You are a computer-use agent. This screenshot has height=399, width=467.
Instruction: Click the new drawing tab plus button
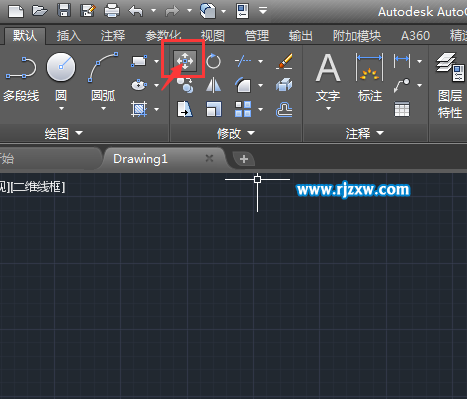click(x=244, y=159)
